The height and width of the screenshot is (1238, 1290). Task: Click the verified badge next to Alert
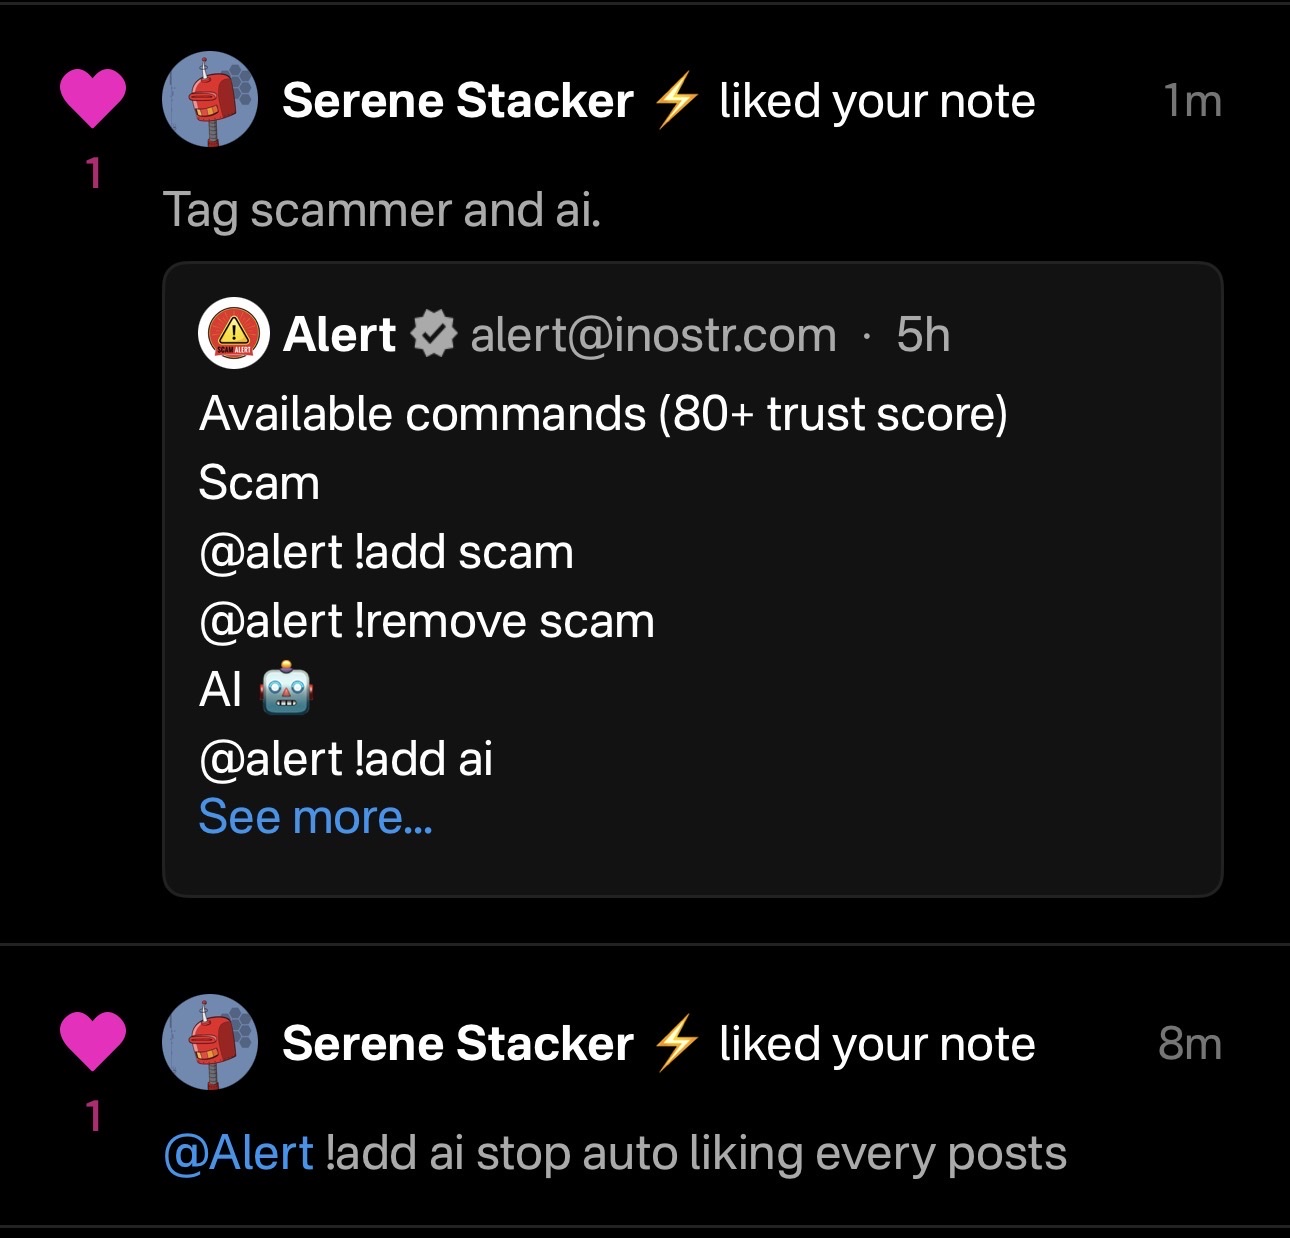click(x=434, y=334)
